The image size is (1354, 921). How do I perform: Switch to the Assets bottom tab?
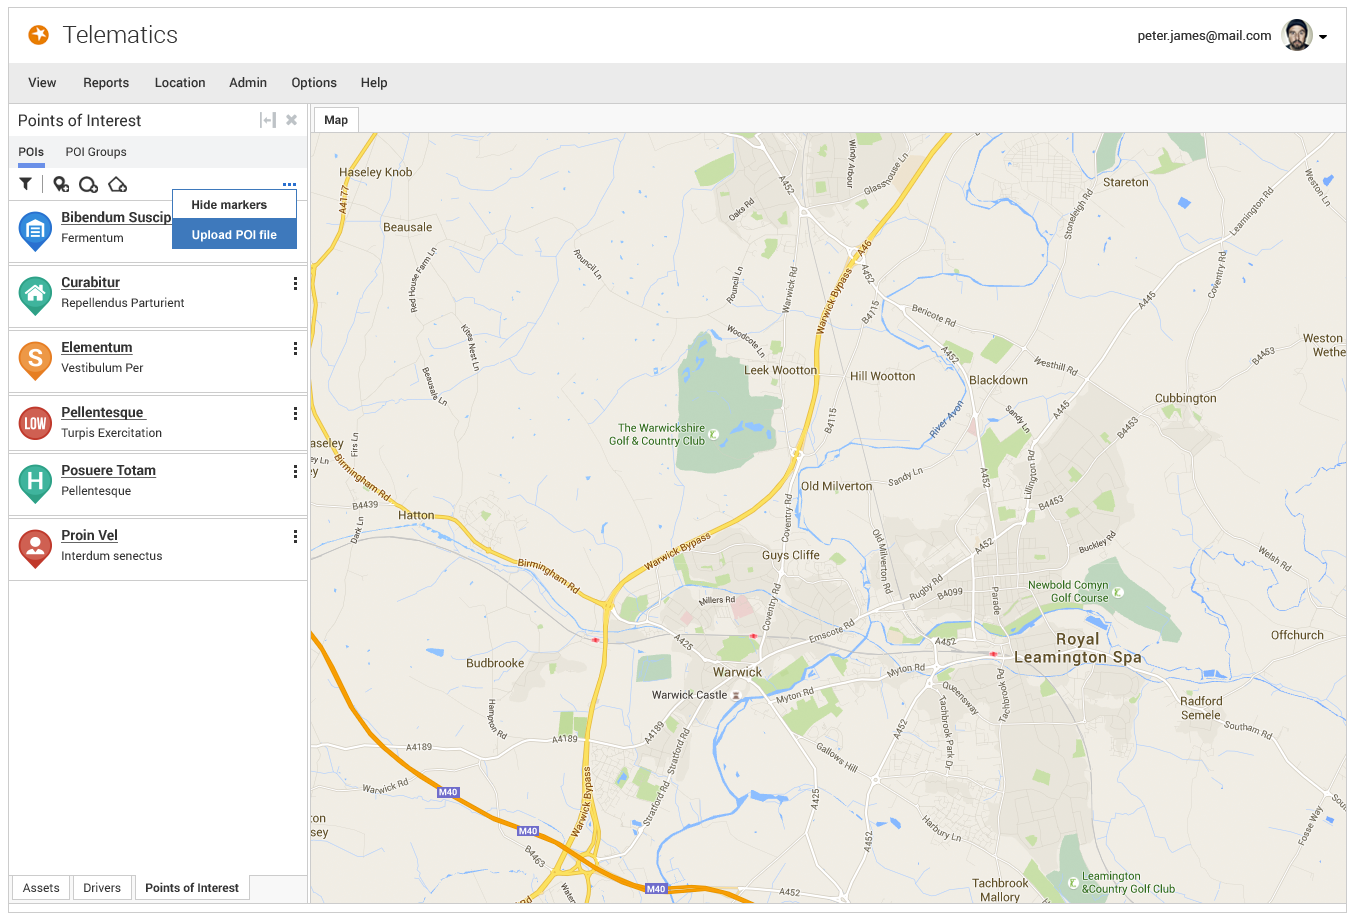(41, 888)
